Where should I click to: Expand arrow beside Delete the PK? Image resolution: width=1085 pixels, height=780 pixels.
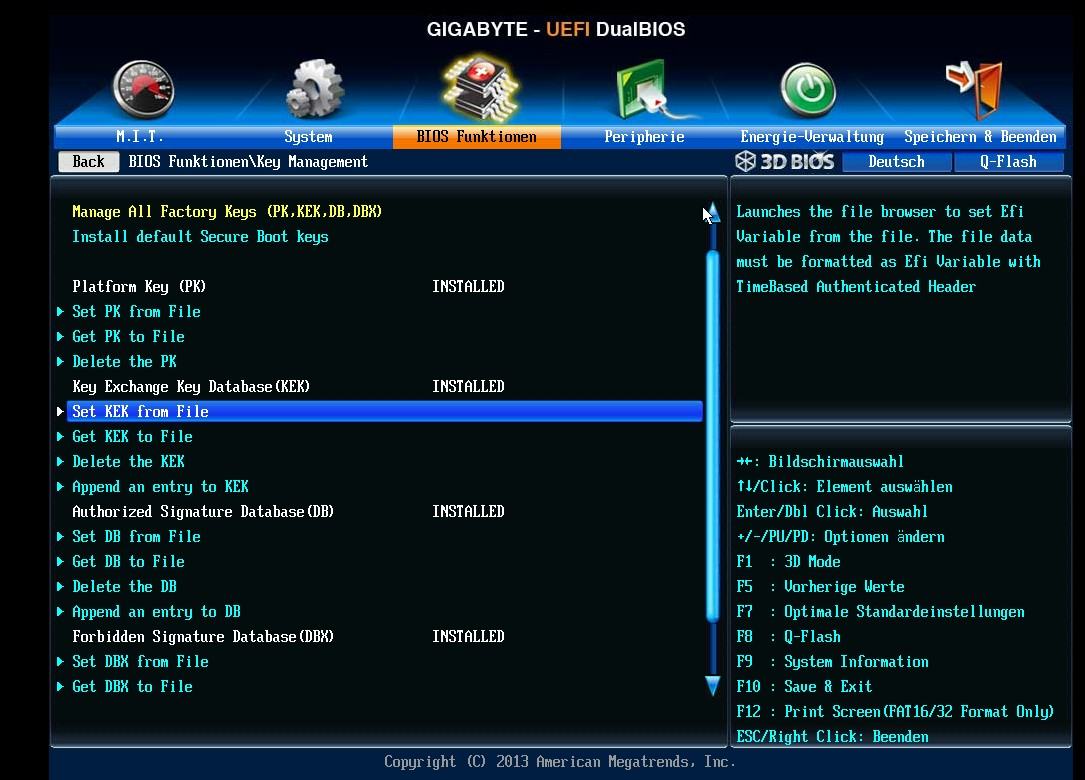click(60, 362)
